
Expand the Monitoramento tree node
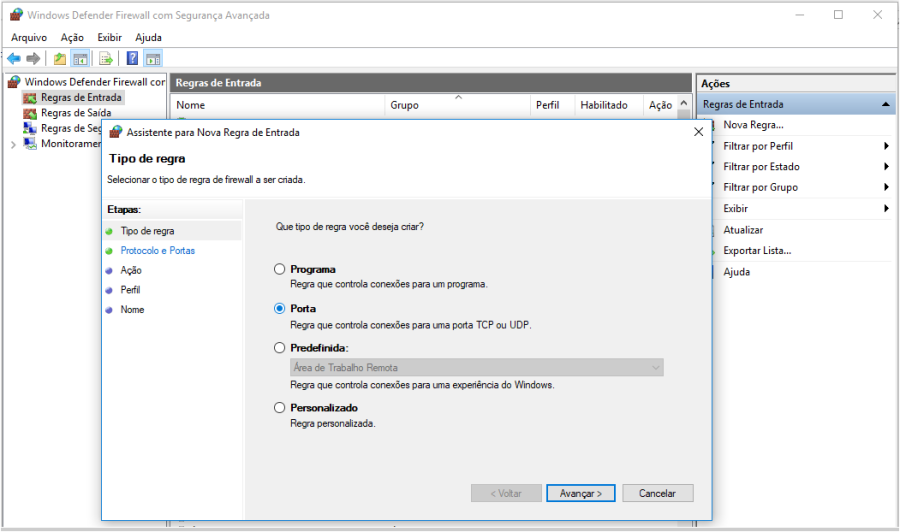pyautogui.click(x=13, y=144)
